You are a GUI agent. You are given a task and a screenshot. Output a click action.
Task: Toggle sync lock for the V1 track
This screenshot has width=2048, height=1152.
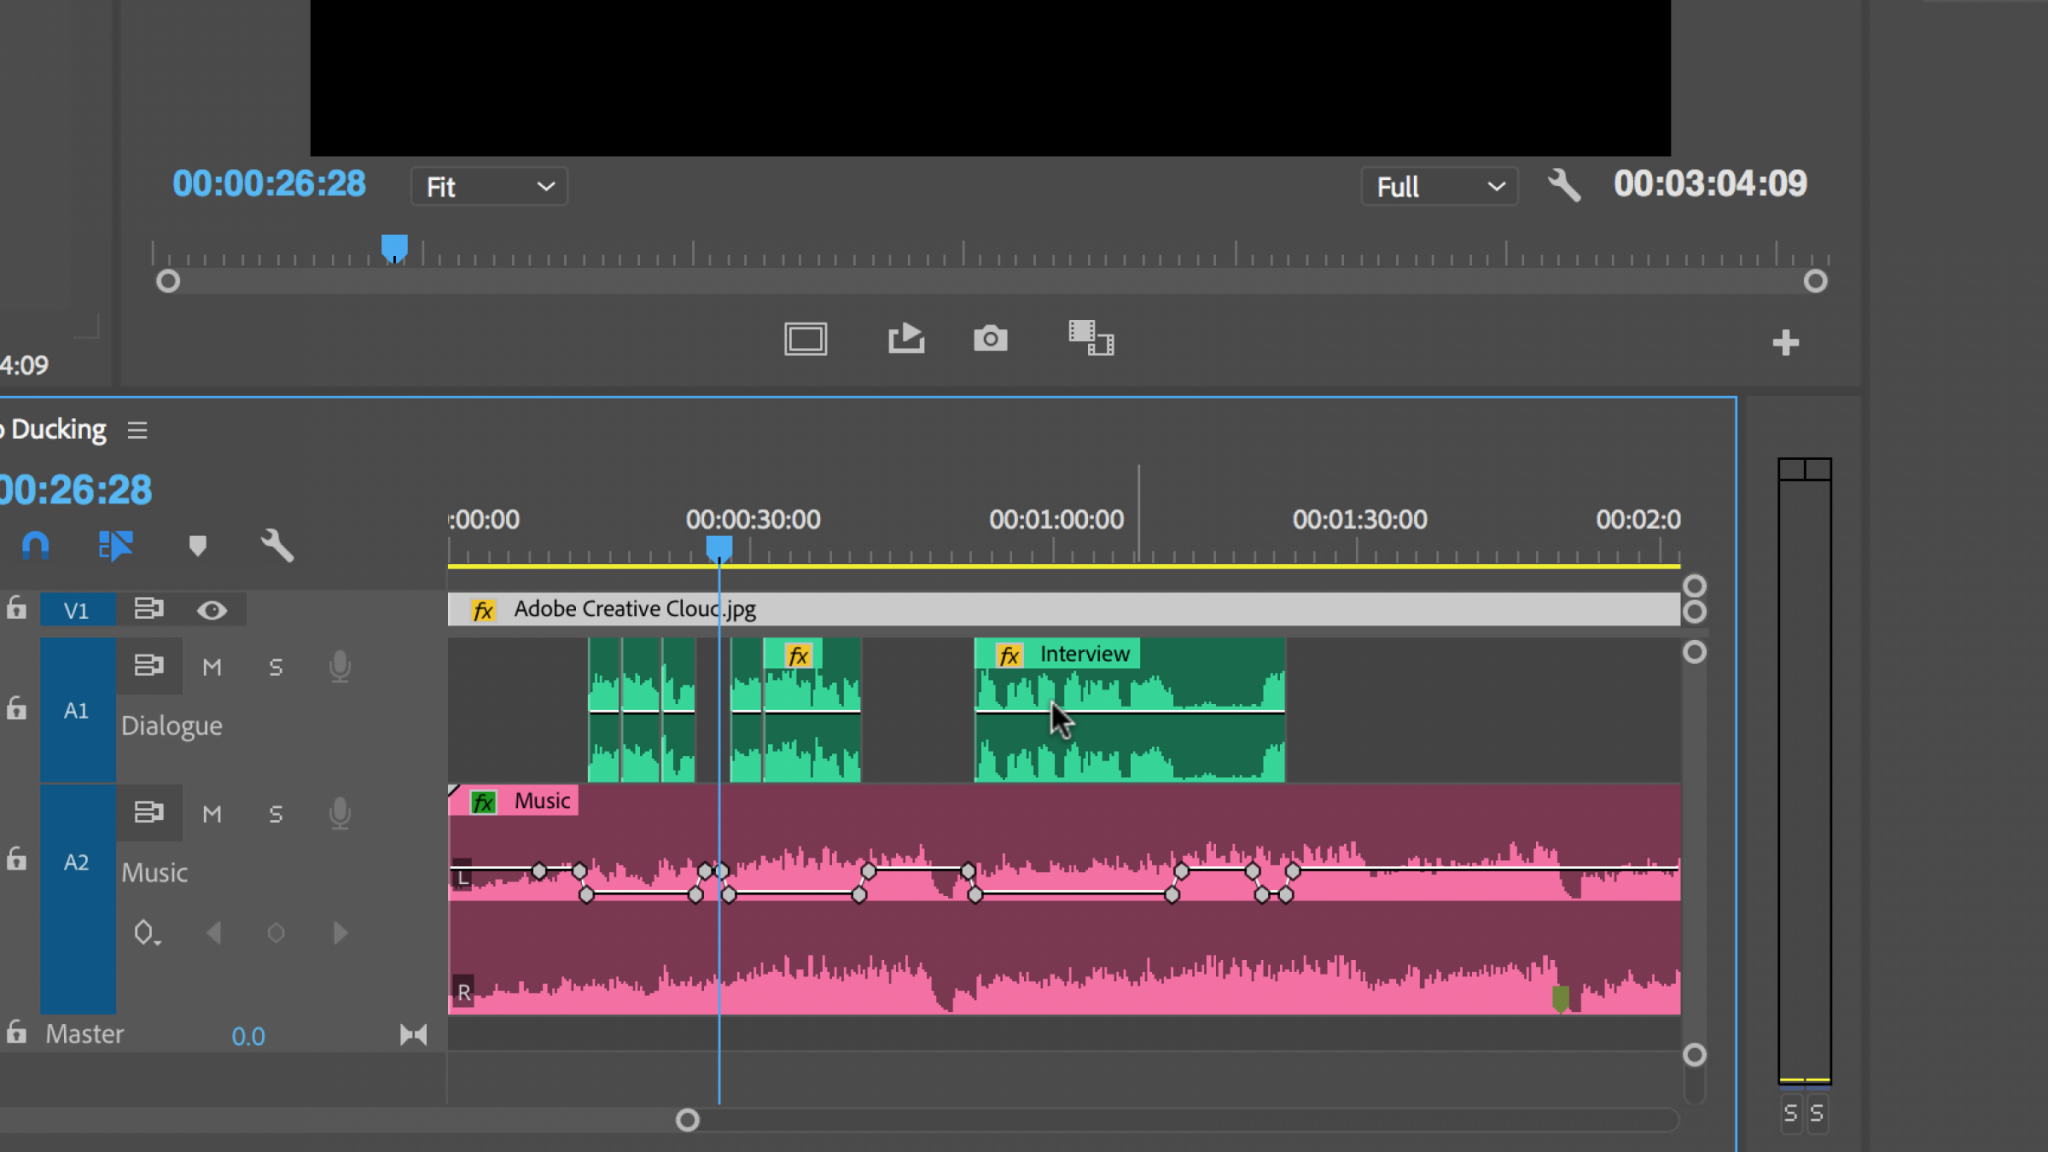tap(149, 608)
